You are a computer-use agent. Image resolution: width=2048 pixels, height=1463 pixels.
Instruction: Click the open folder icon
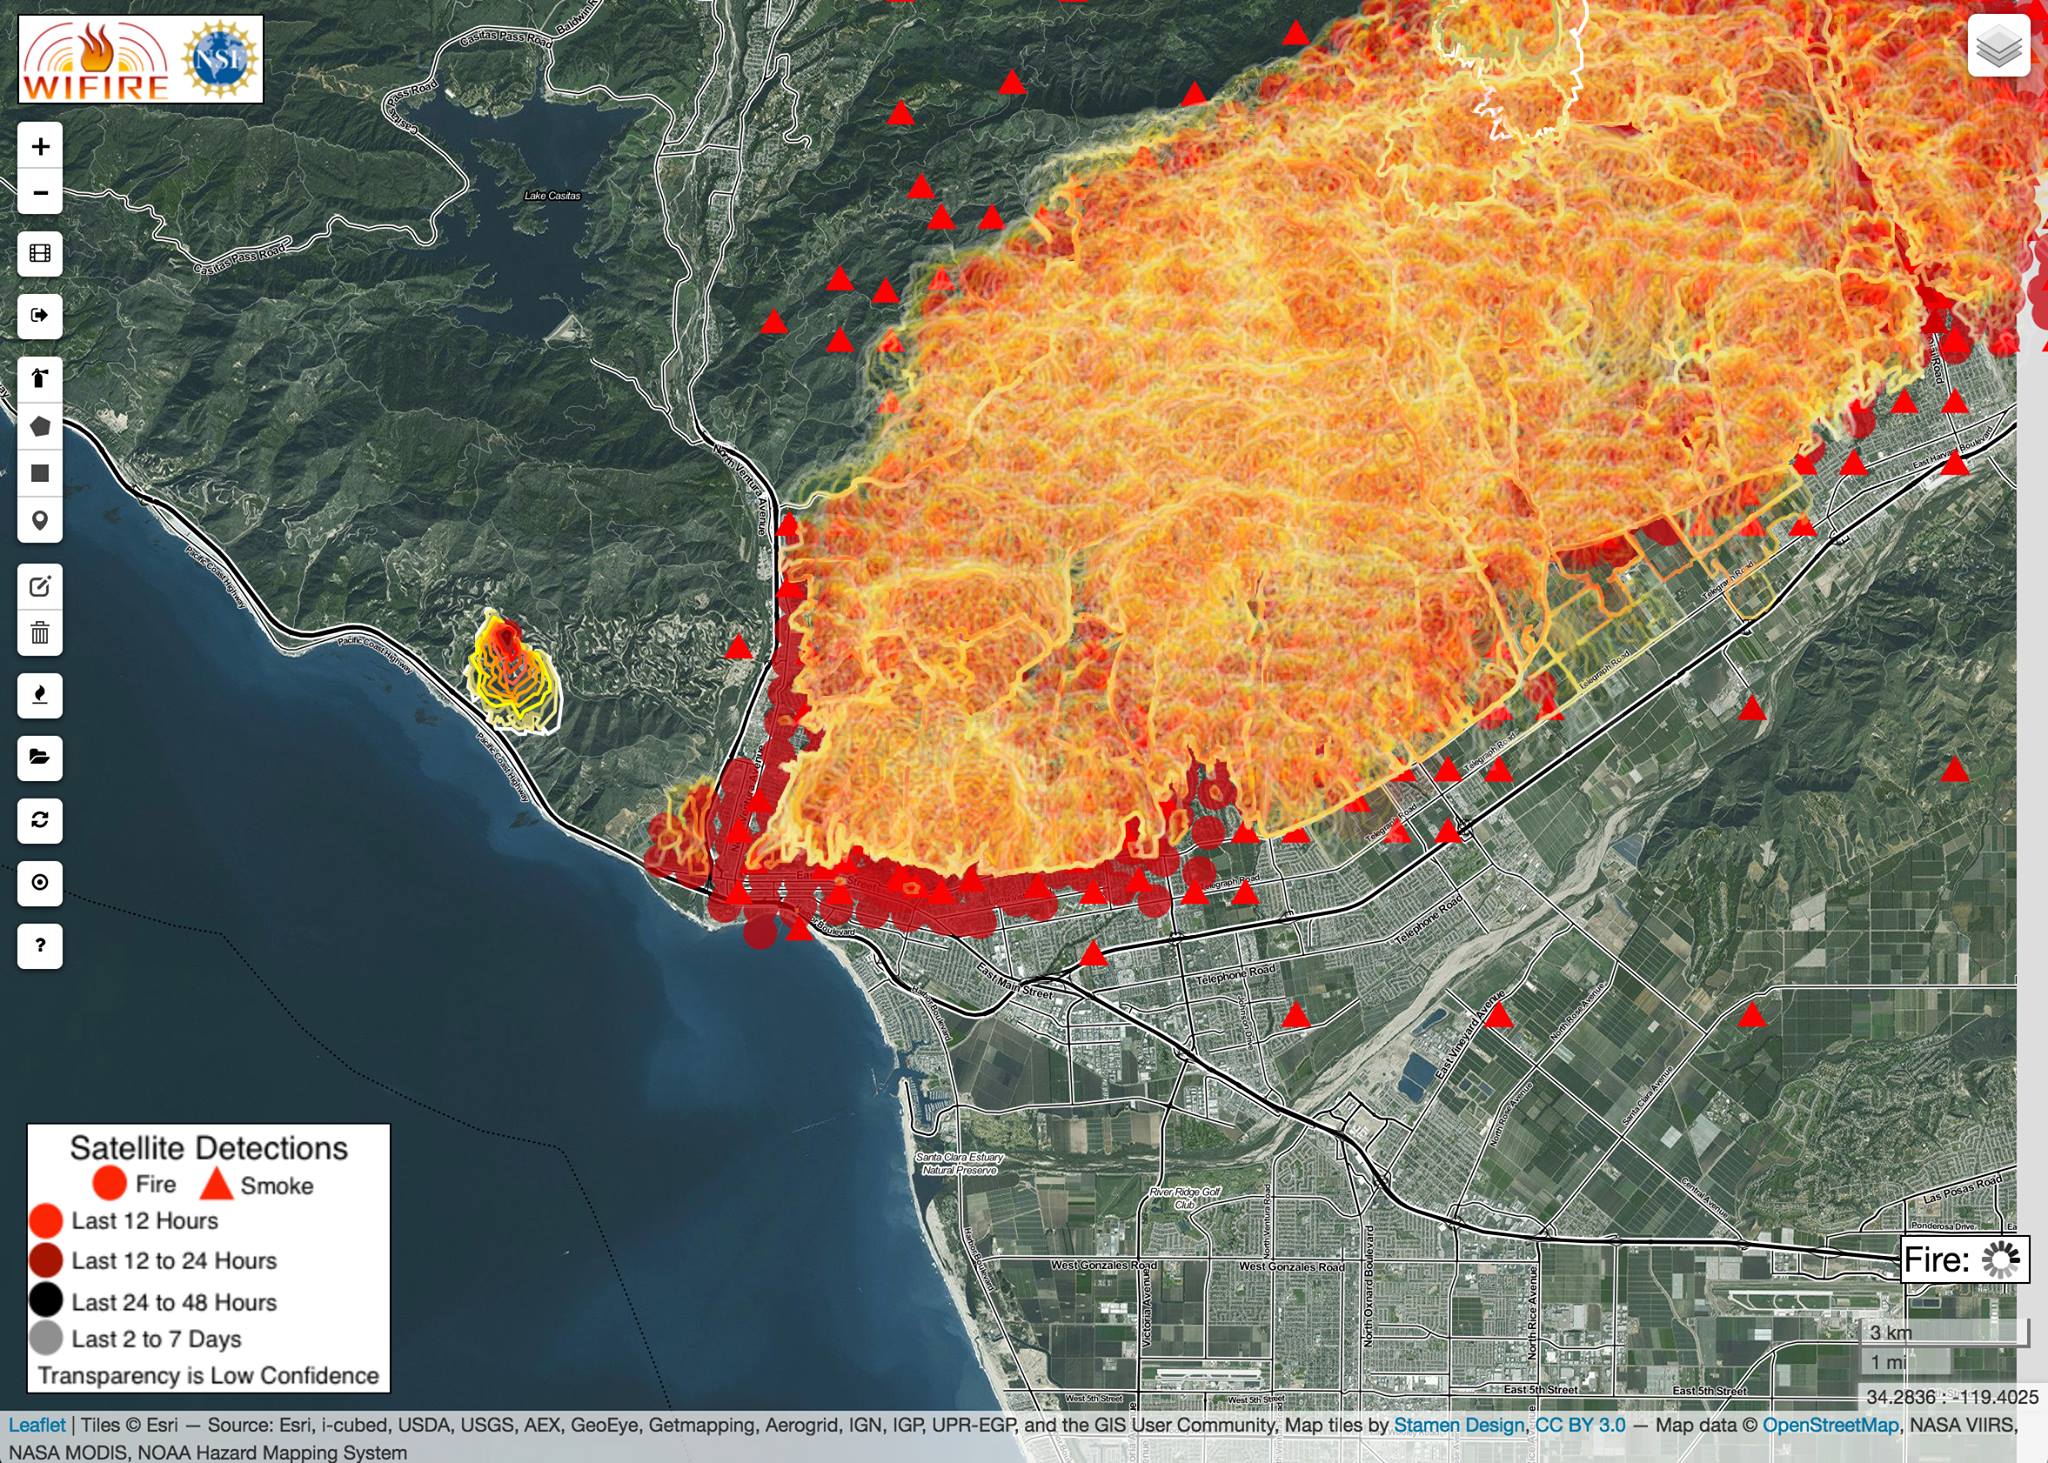click(40, 757)
